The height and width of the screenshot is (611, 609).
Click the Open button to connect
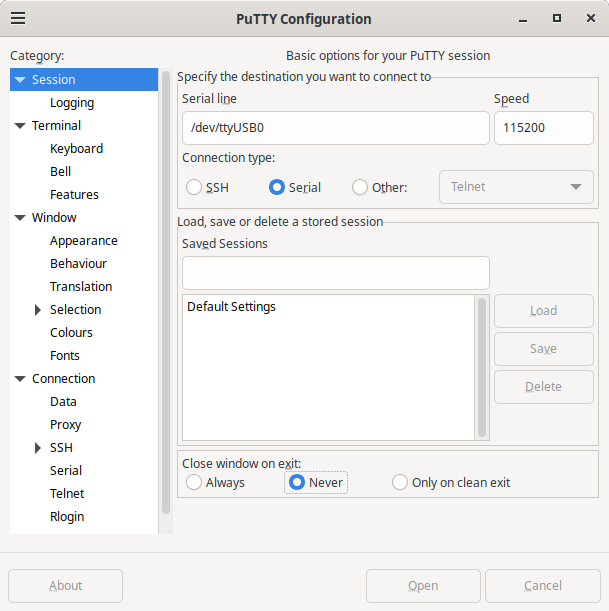coord(423,586)
